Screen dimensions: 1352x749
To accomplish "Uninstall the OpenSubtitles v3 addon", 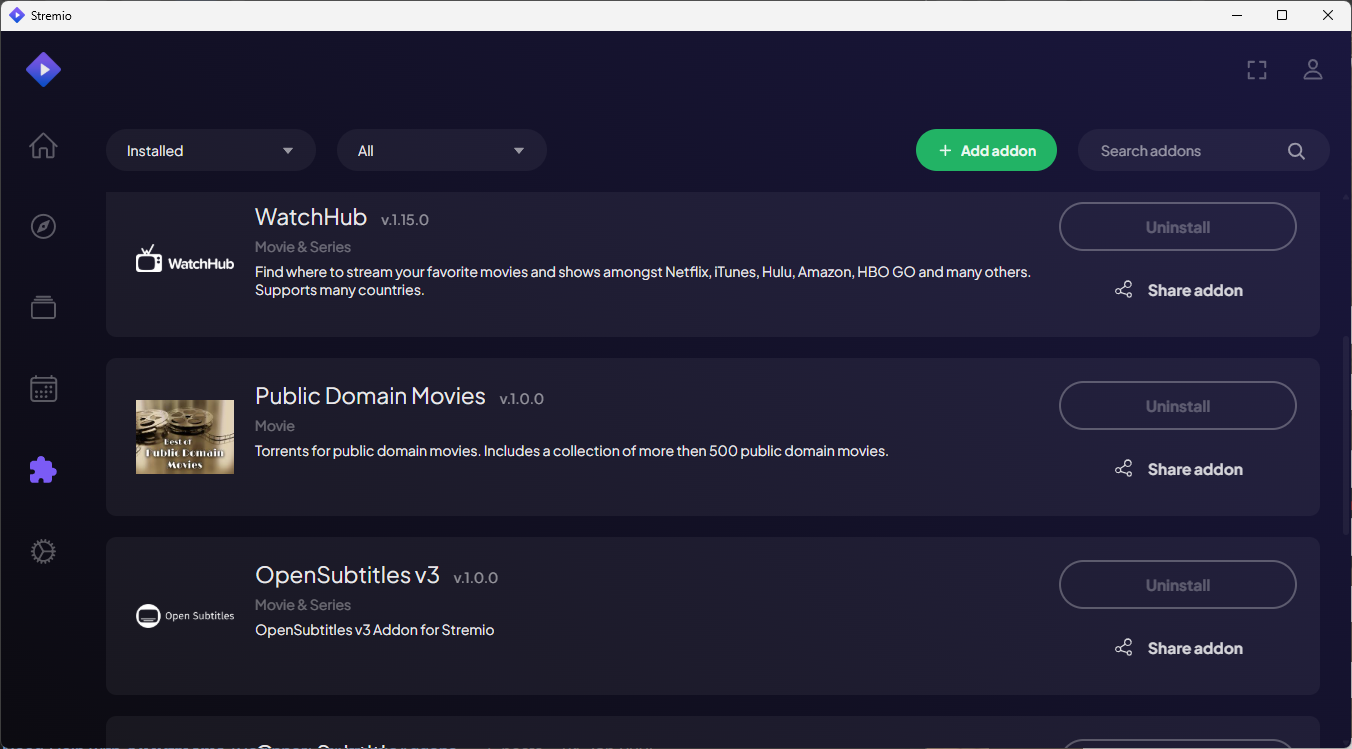I will 1177,585.
